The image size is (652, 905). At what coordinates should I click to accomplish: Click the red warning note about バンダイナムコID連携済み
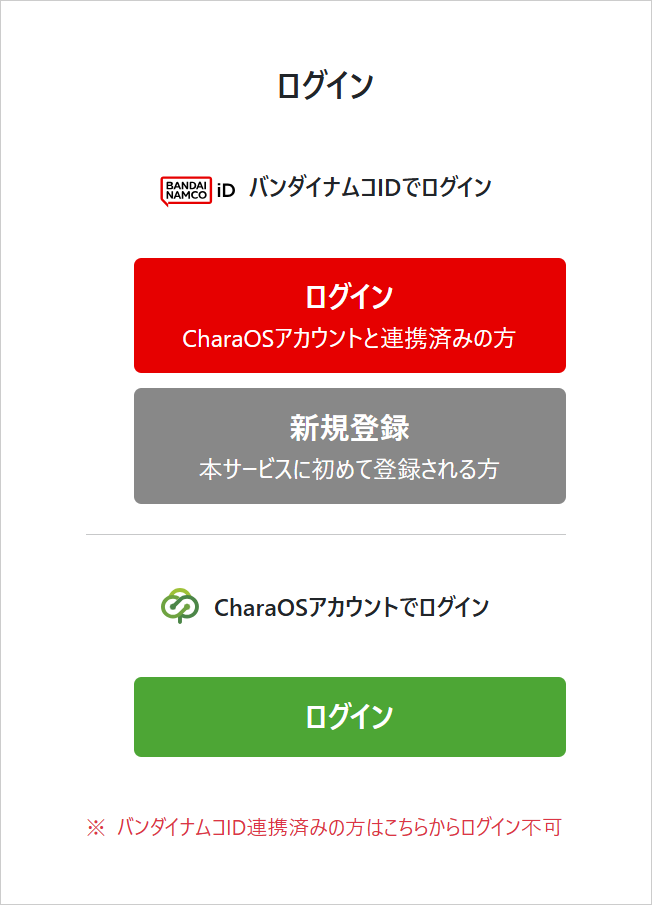point(338,828)
